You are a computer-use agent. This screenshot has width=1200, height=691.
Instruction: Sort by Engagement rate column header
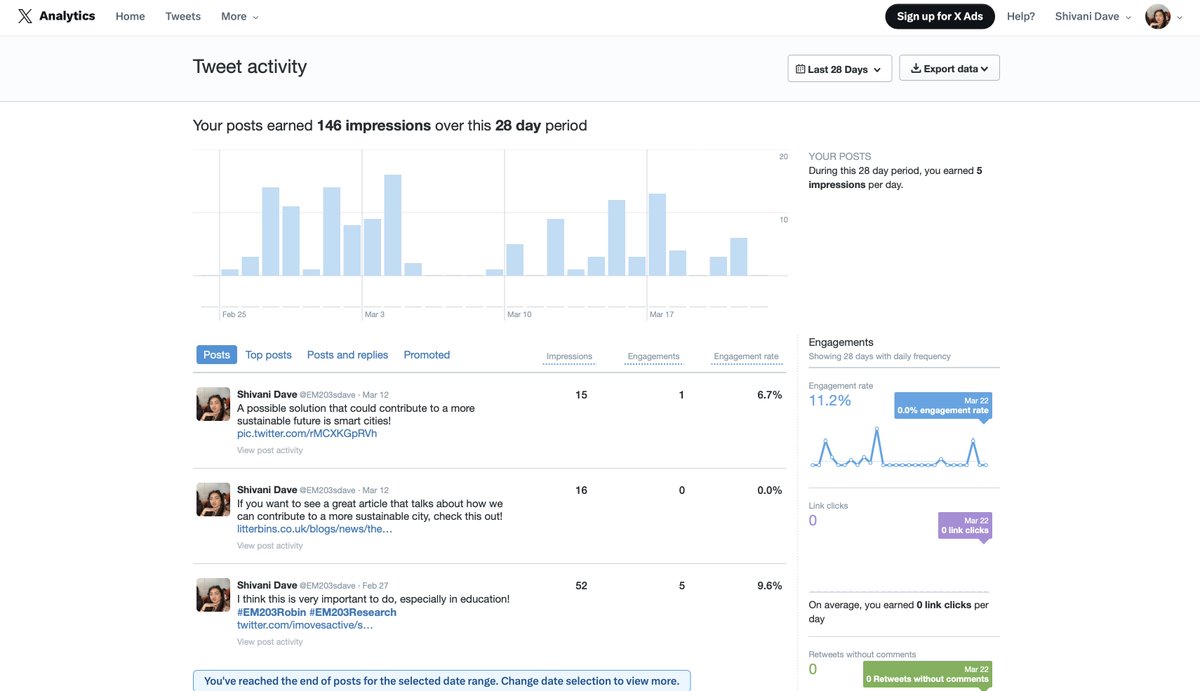(x=746, y=356)
